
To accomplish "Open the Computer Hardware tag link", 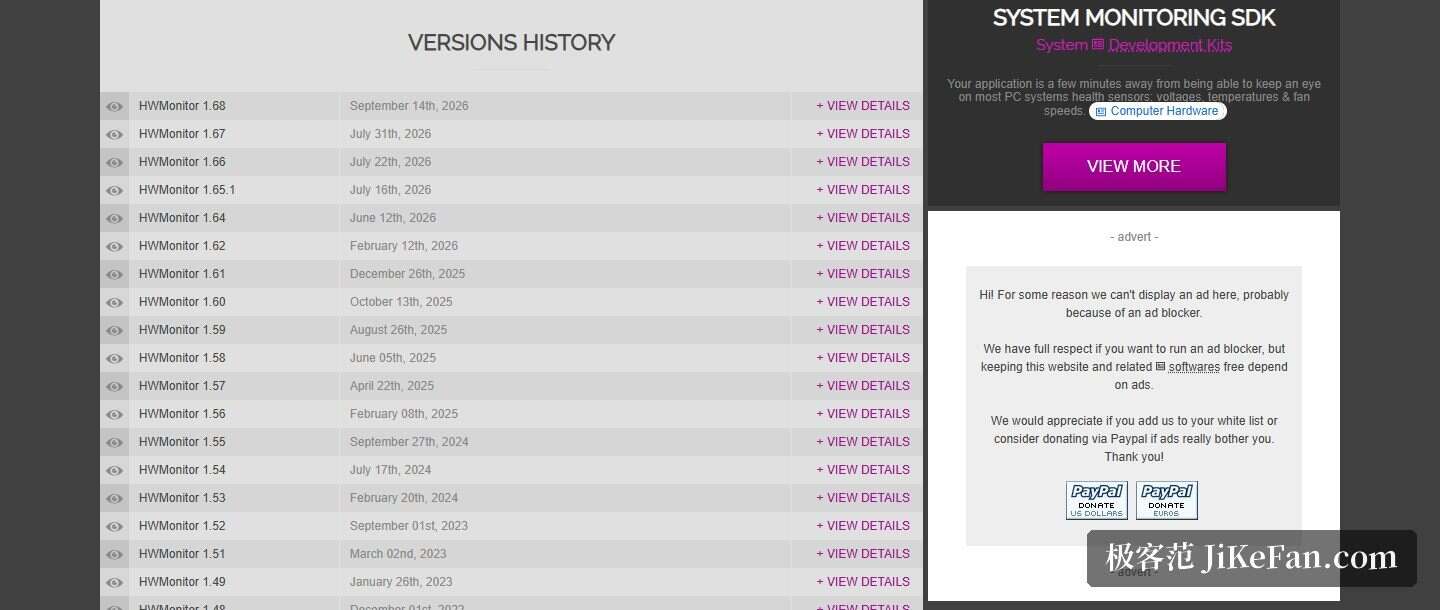I will pos(1158,111).
